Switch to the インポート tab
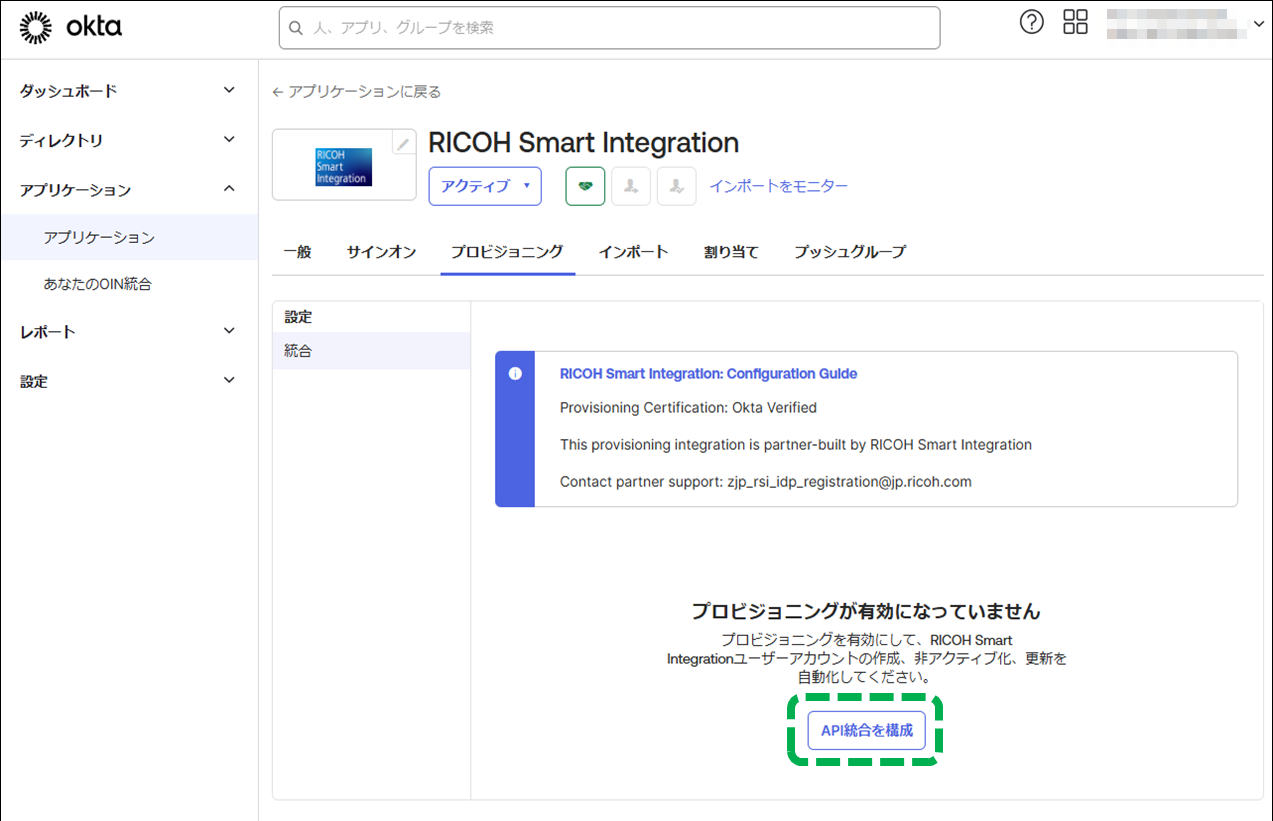The width and height of the screenshot is (1273, 821). click(633, 252)
